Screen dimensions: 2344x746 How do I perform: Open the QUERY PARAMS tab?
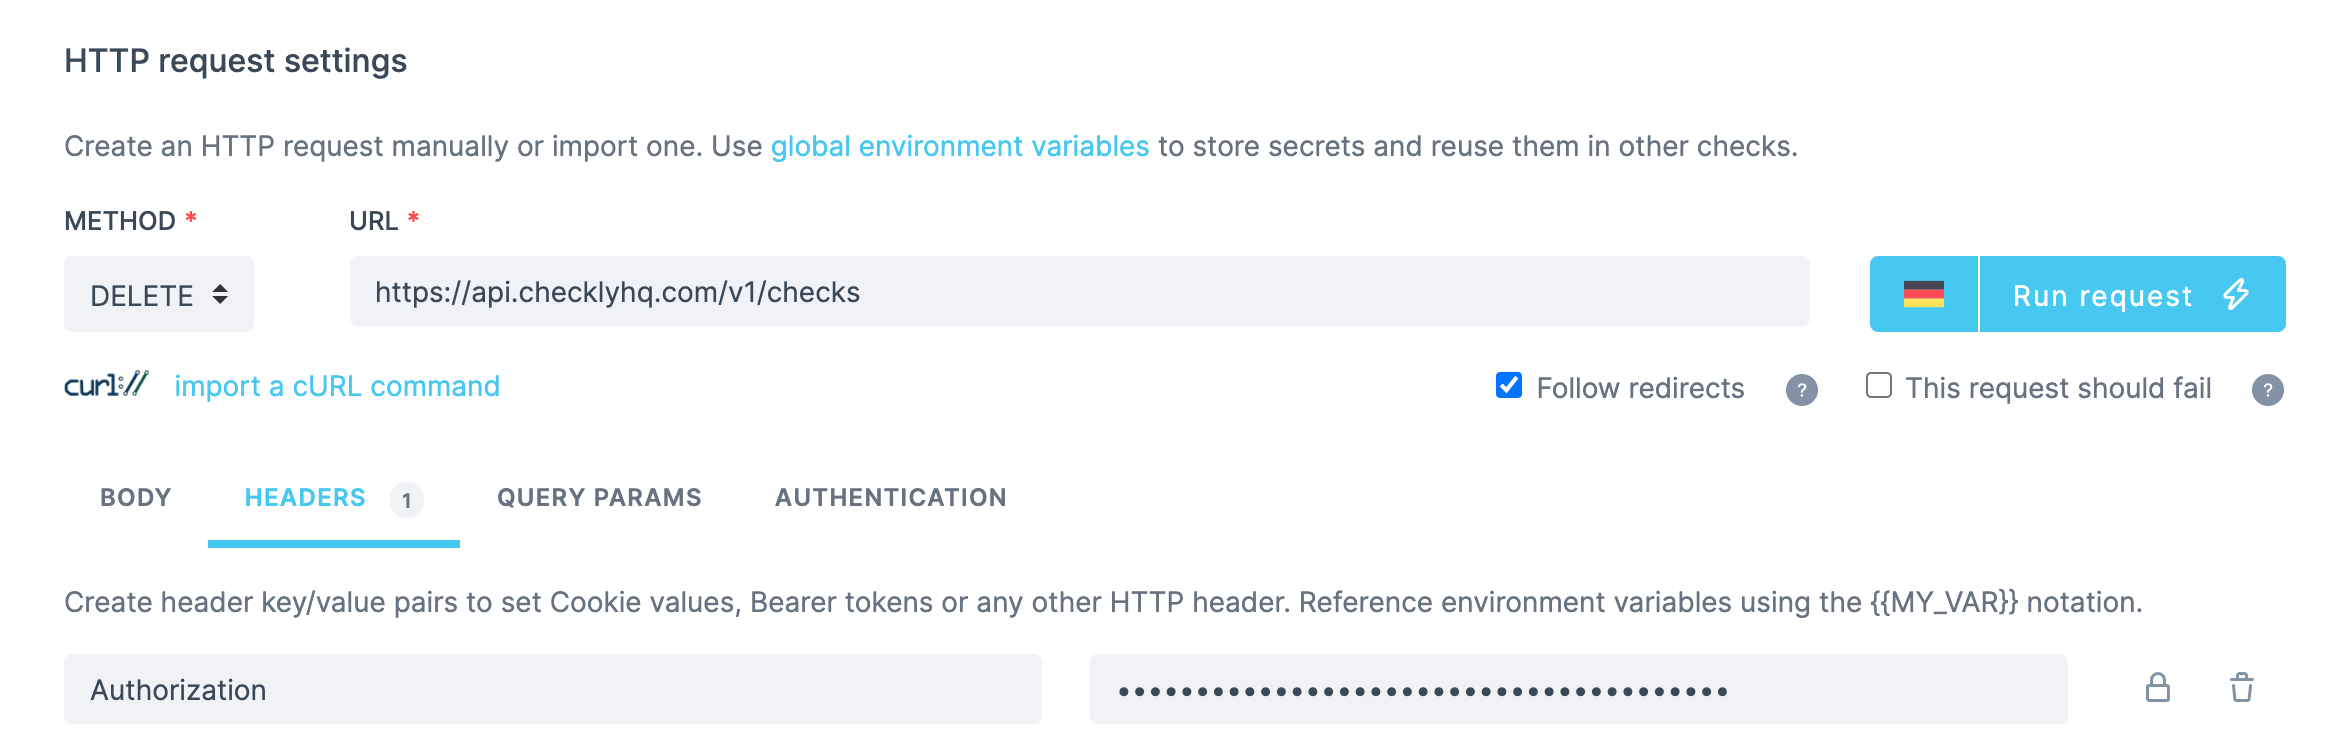click(599, 497)
